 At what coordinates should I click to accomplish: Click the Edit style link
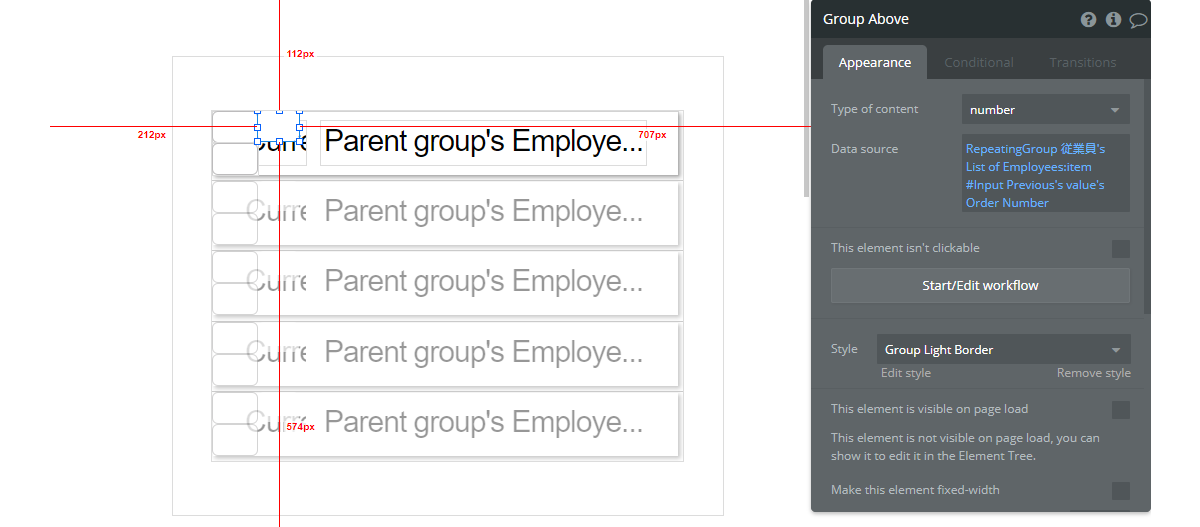coord(906,373)
